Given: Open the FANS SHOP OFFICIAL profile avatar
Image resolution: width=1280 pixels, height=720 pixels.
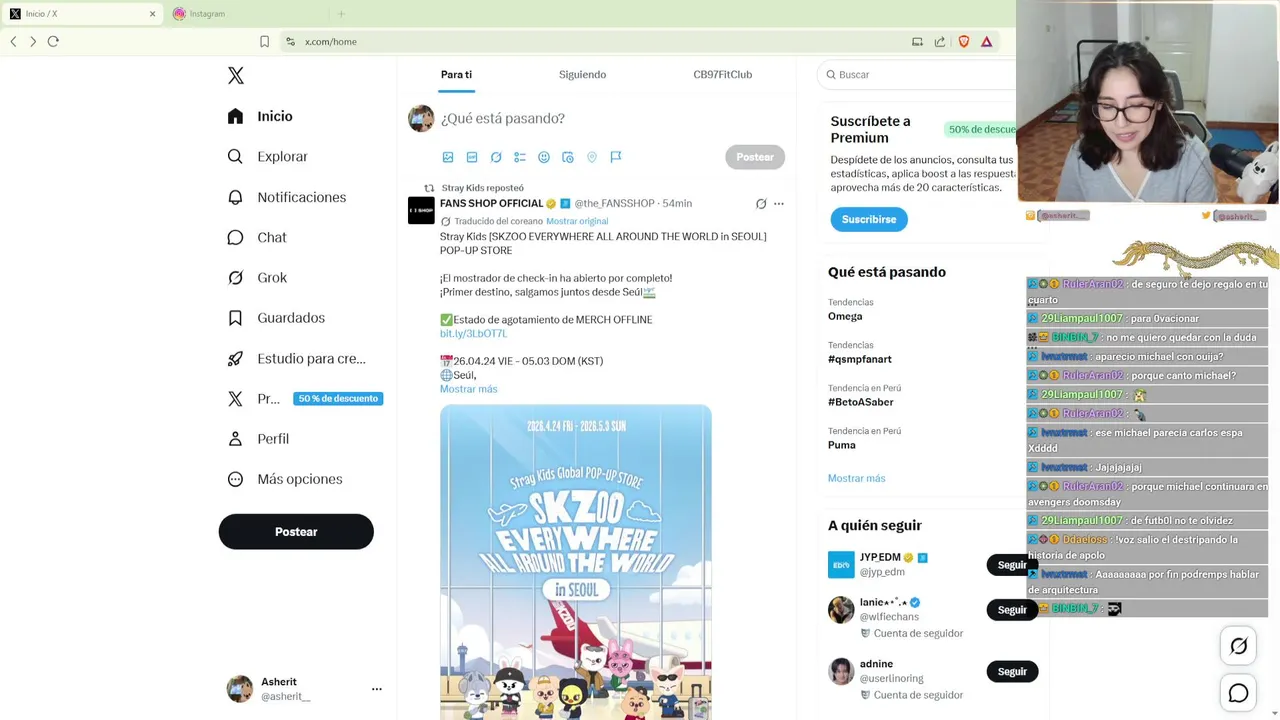Looking at the screenshot, I should tap(421, 210).
